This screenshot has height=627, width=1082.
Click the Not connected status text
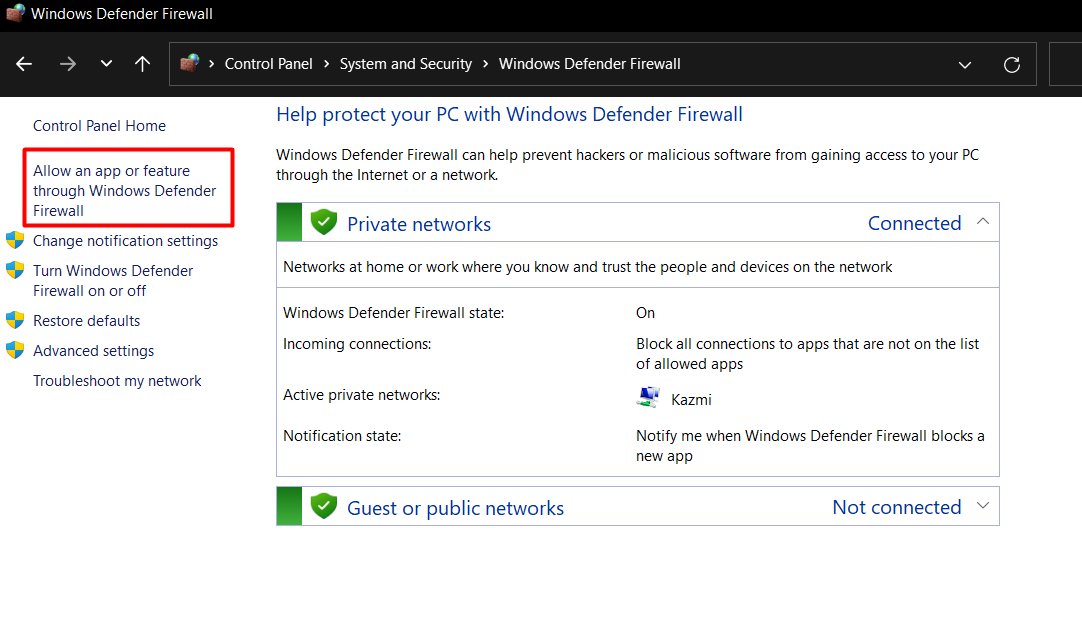tap(896, 508)
